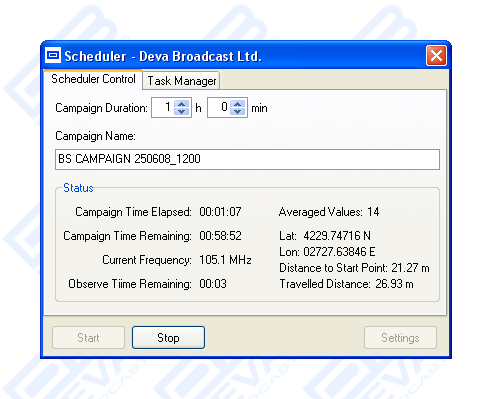Screen dimensions: 492x399
Task: Click the Status group label
Action: pos(78,188)
